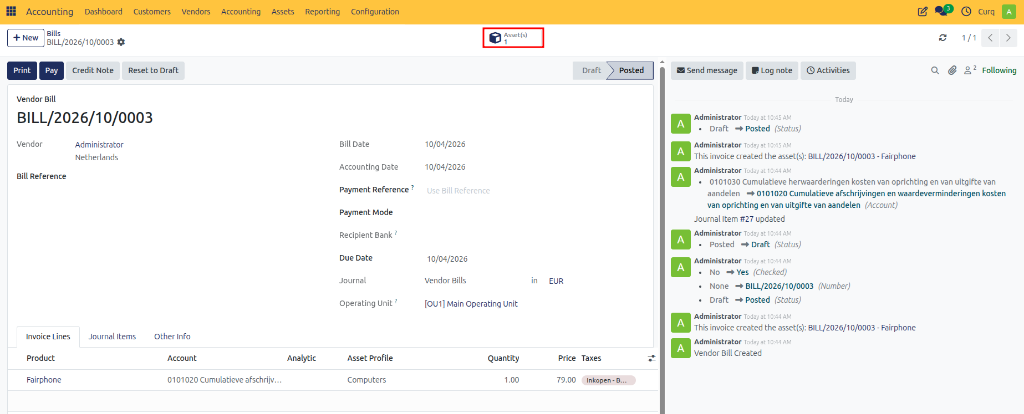Image resolution: width=1024 pixels, height=414 pixels.
Task: Sort by Quantity column header
Action: (504, 358)
